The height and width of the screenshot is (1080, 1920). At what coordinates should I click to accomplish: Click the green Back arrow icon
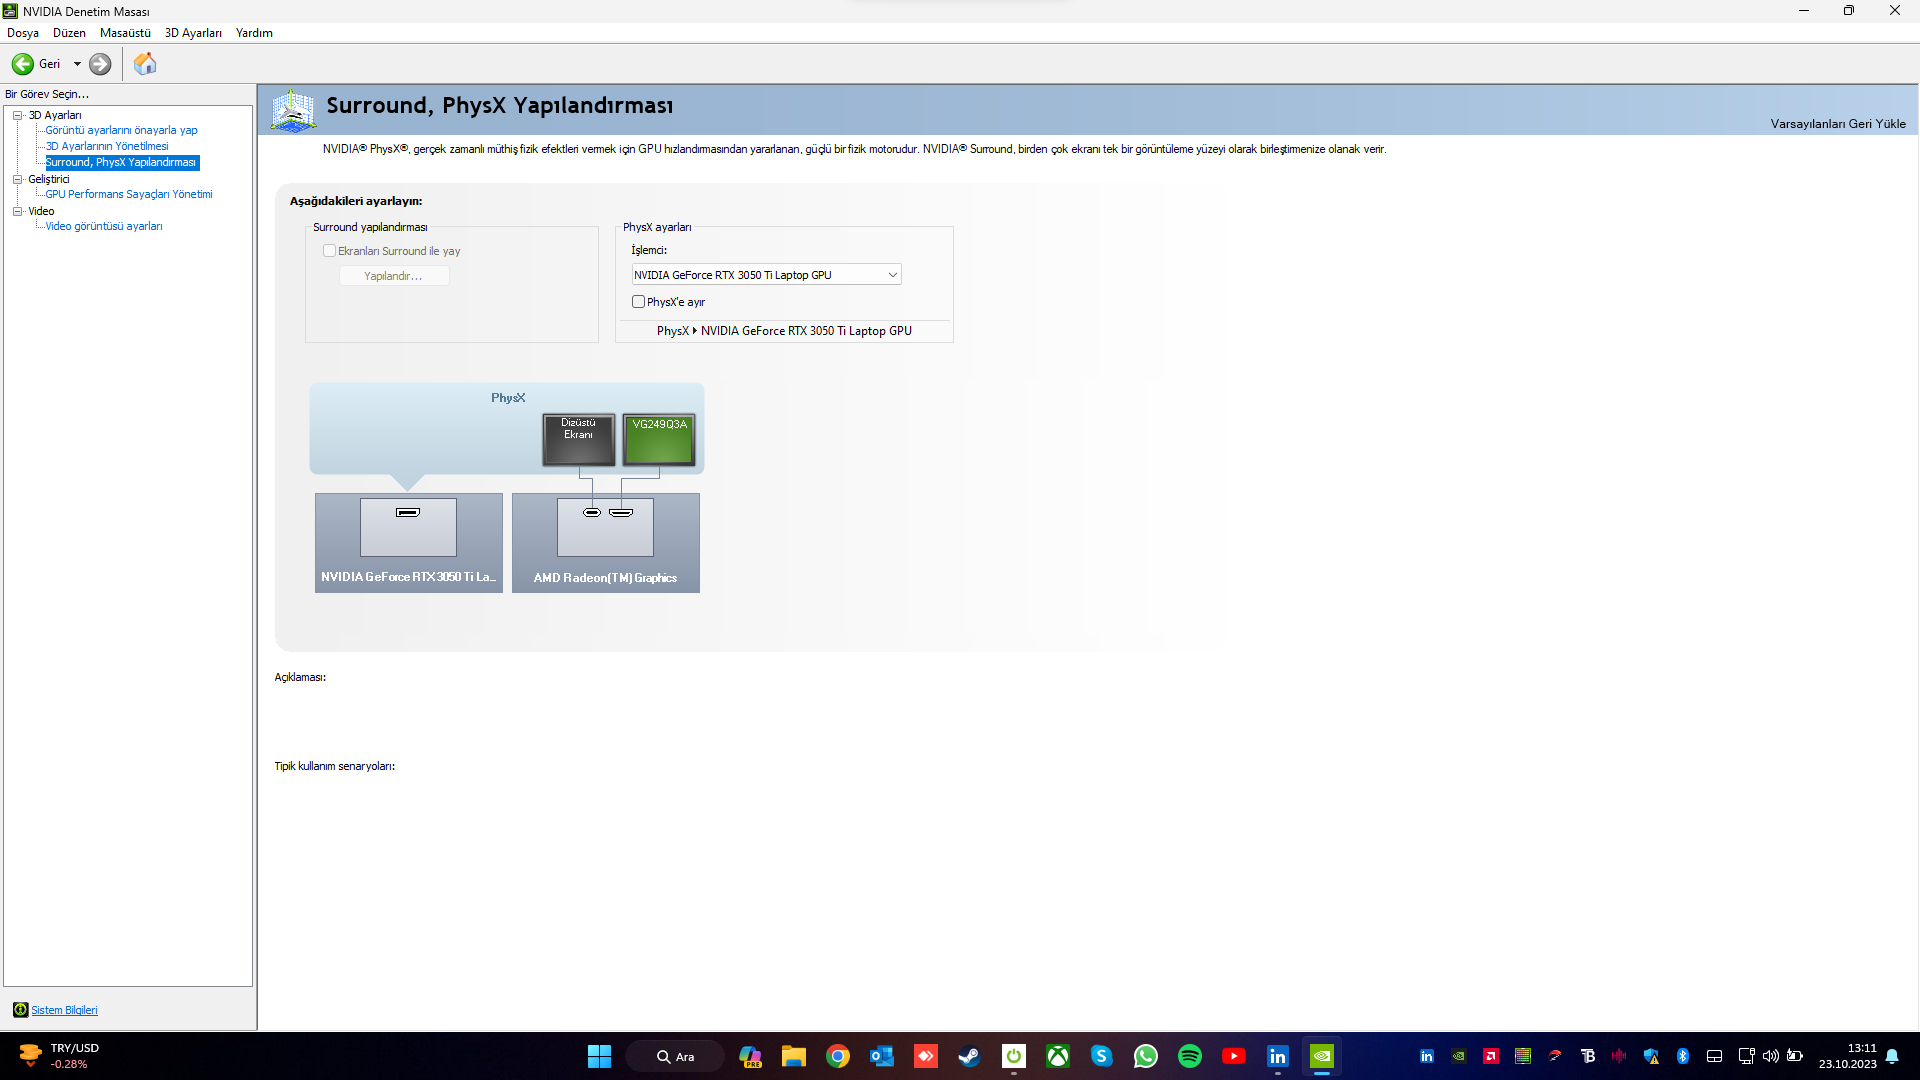tap(22, 64)
